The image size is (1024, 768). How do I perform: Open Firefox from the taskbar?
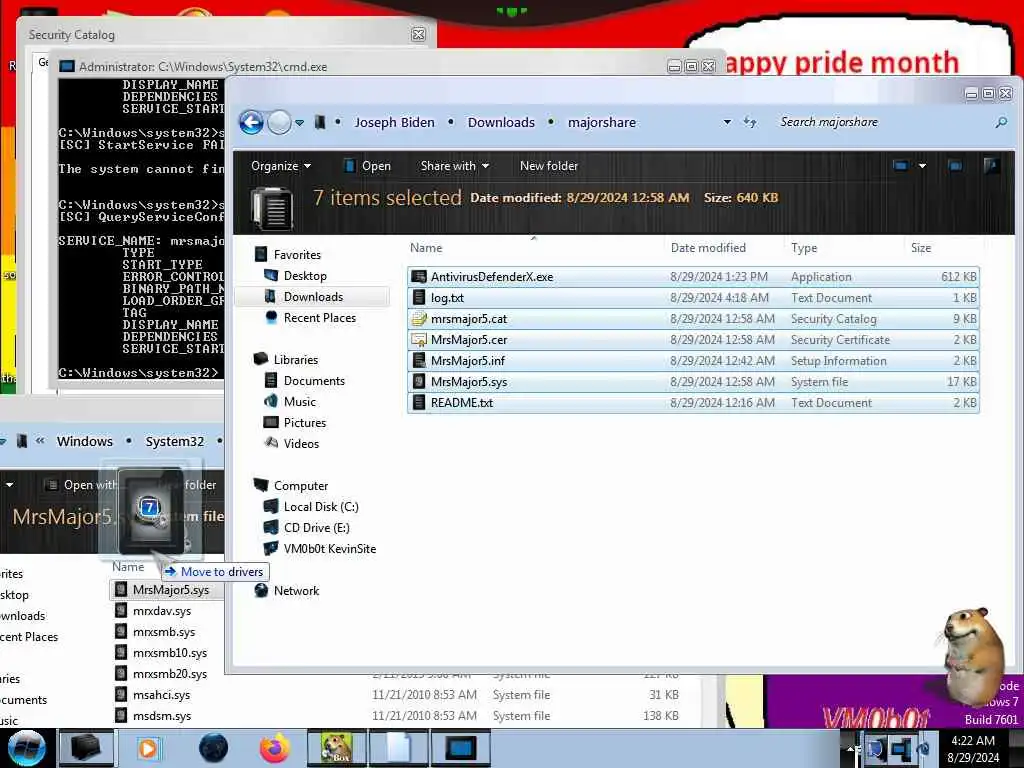(x=275, y=748)
